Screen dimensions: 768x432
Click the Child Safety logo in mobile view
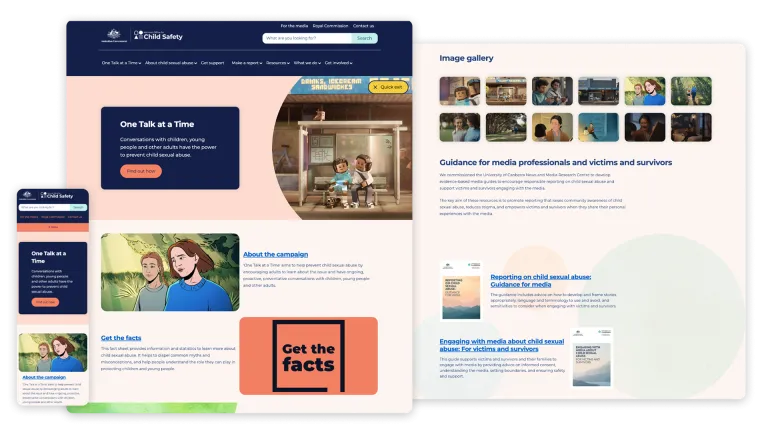click(57, 195)
